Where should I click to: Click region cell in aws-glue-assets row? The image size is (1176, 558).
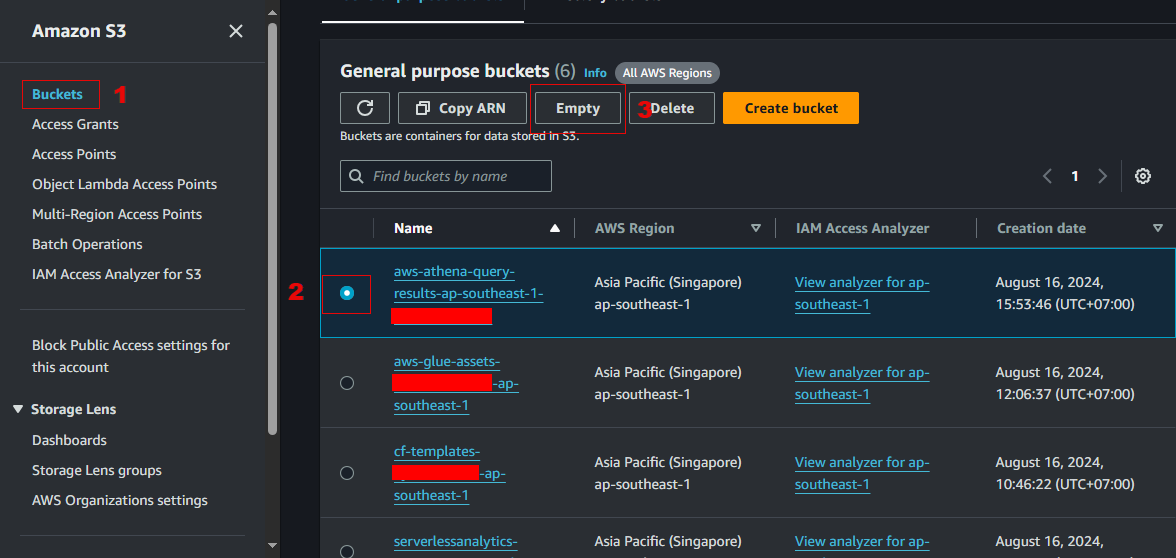(x=668, y=383)
